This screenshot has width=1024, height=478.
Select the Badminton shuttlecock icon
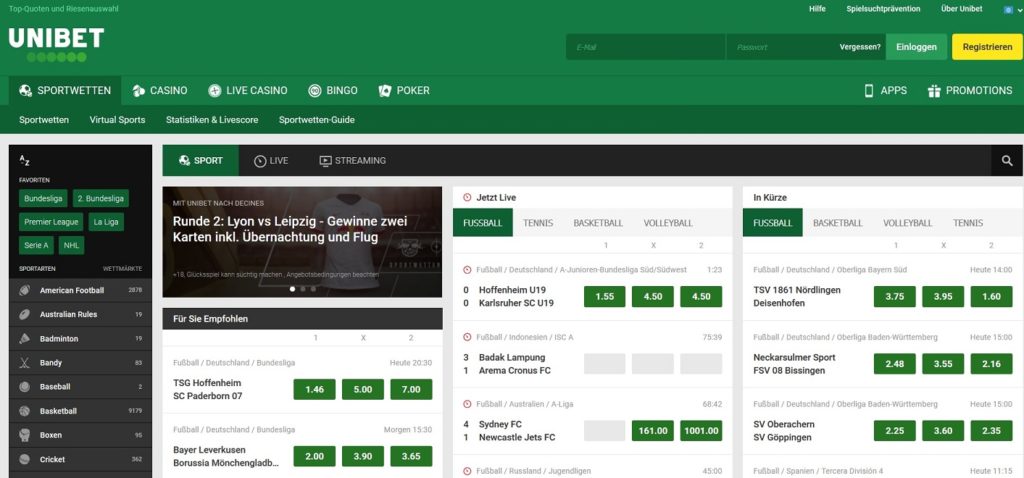point(25,338)
